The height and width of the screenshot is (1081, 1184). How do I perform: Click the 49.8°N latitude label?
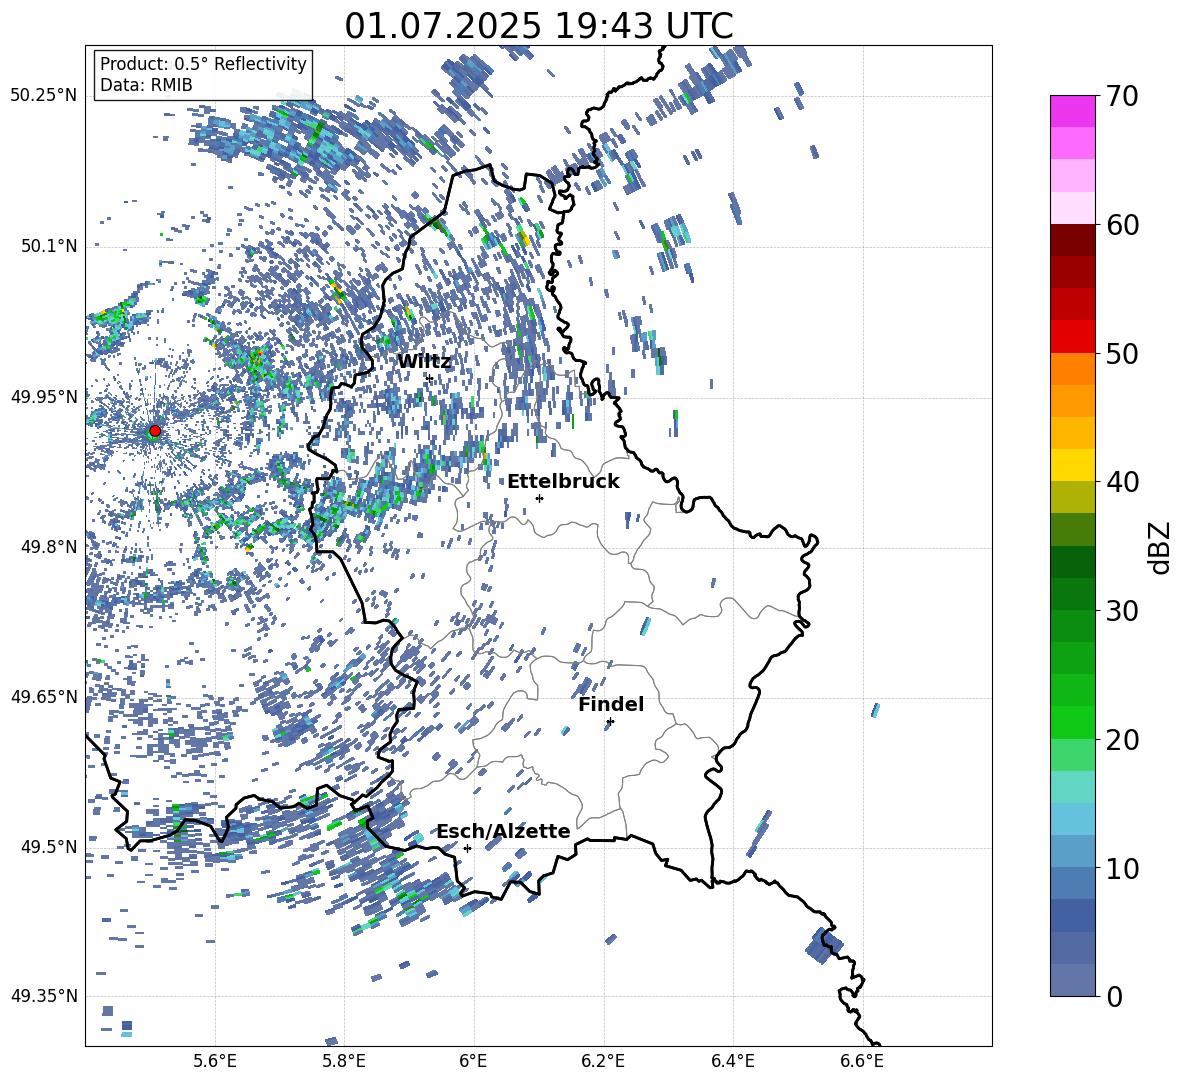pyautogui.click(x=48, y=547)
